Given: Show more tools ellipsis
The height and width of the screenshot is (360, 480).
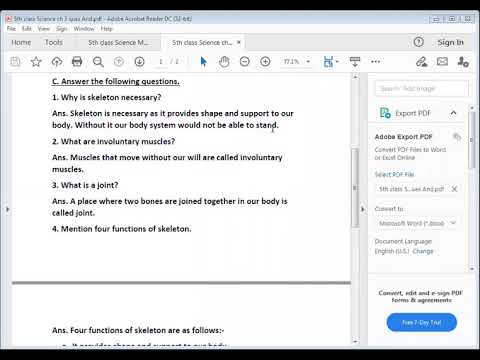Looking at the screenshot, I should tap(376, 62).
